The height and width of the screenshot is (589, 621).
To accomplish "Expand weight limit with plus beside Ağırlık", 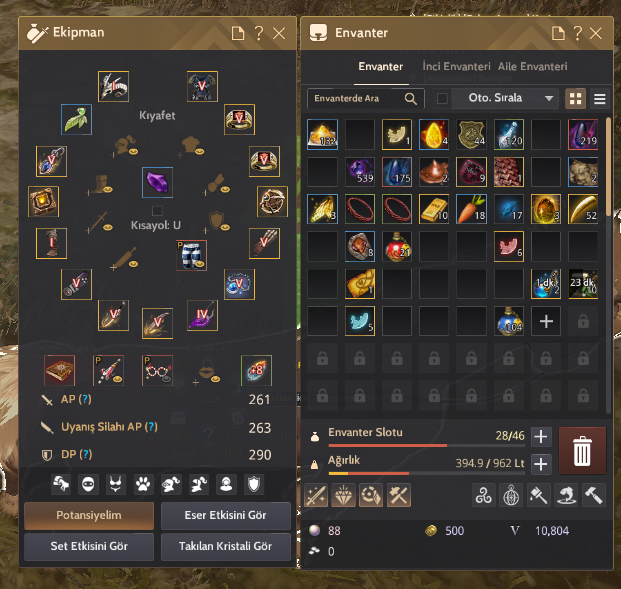I will (541, 464).
